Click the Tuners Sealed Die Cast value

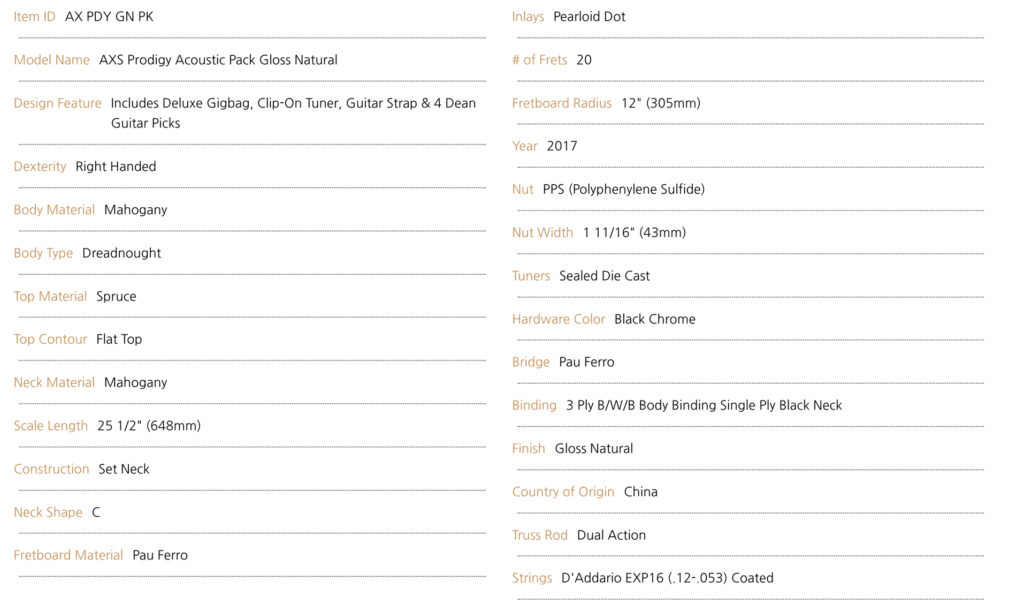604,276
